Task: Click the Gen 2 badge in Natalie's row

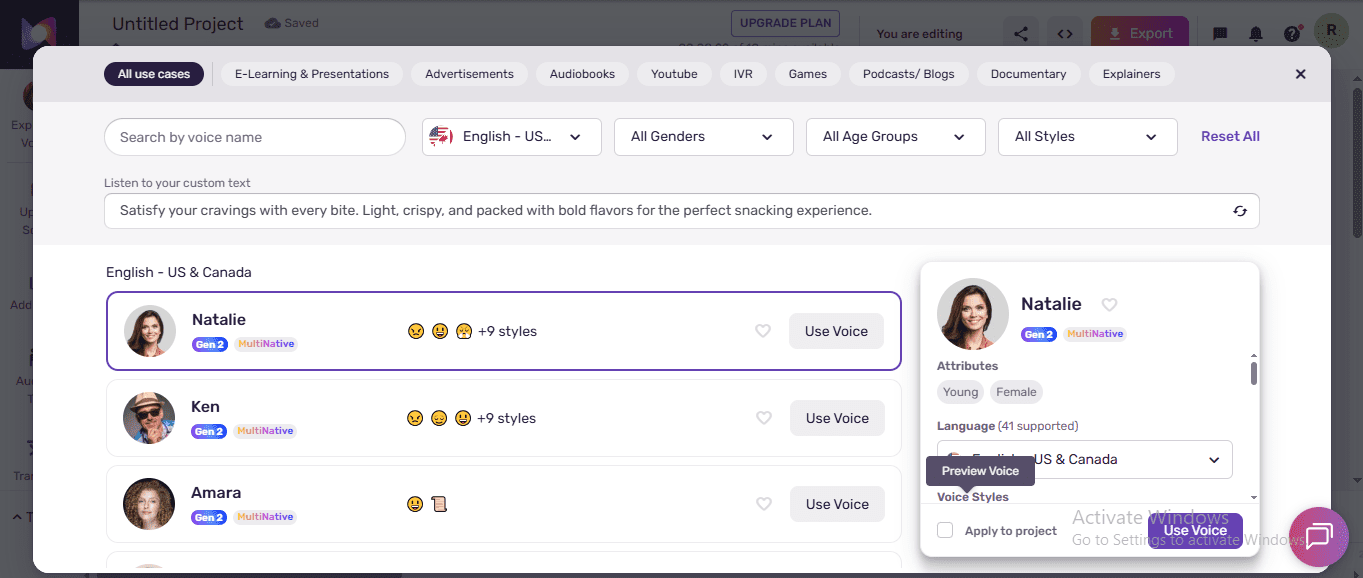Action: (x=210, y=344)
